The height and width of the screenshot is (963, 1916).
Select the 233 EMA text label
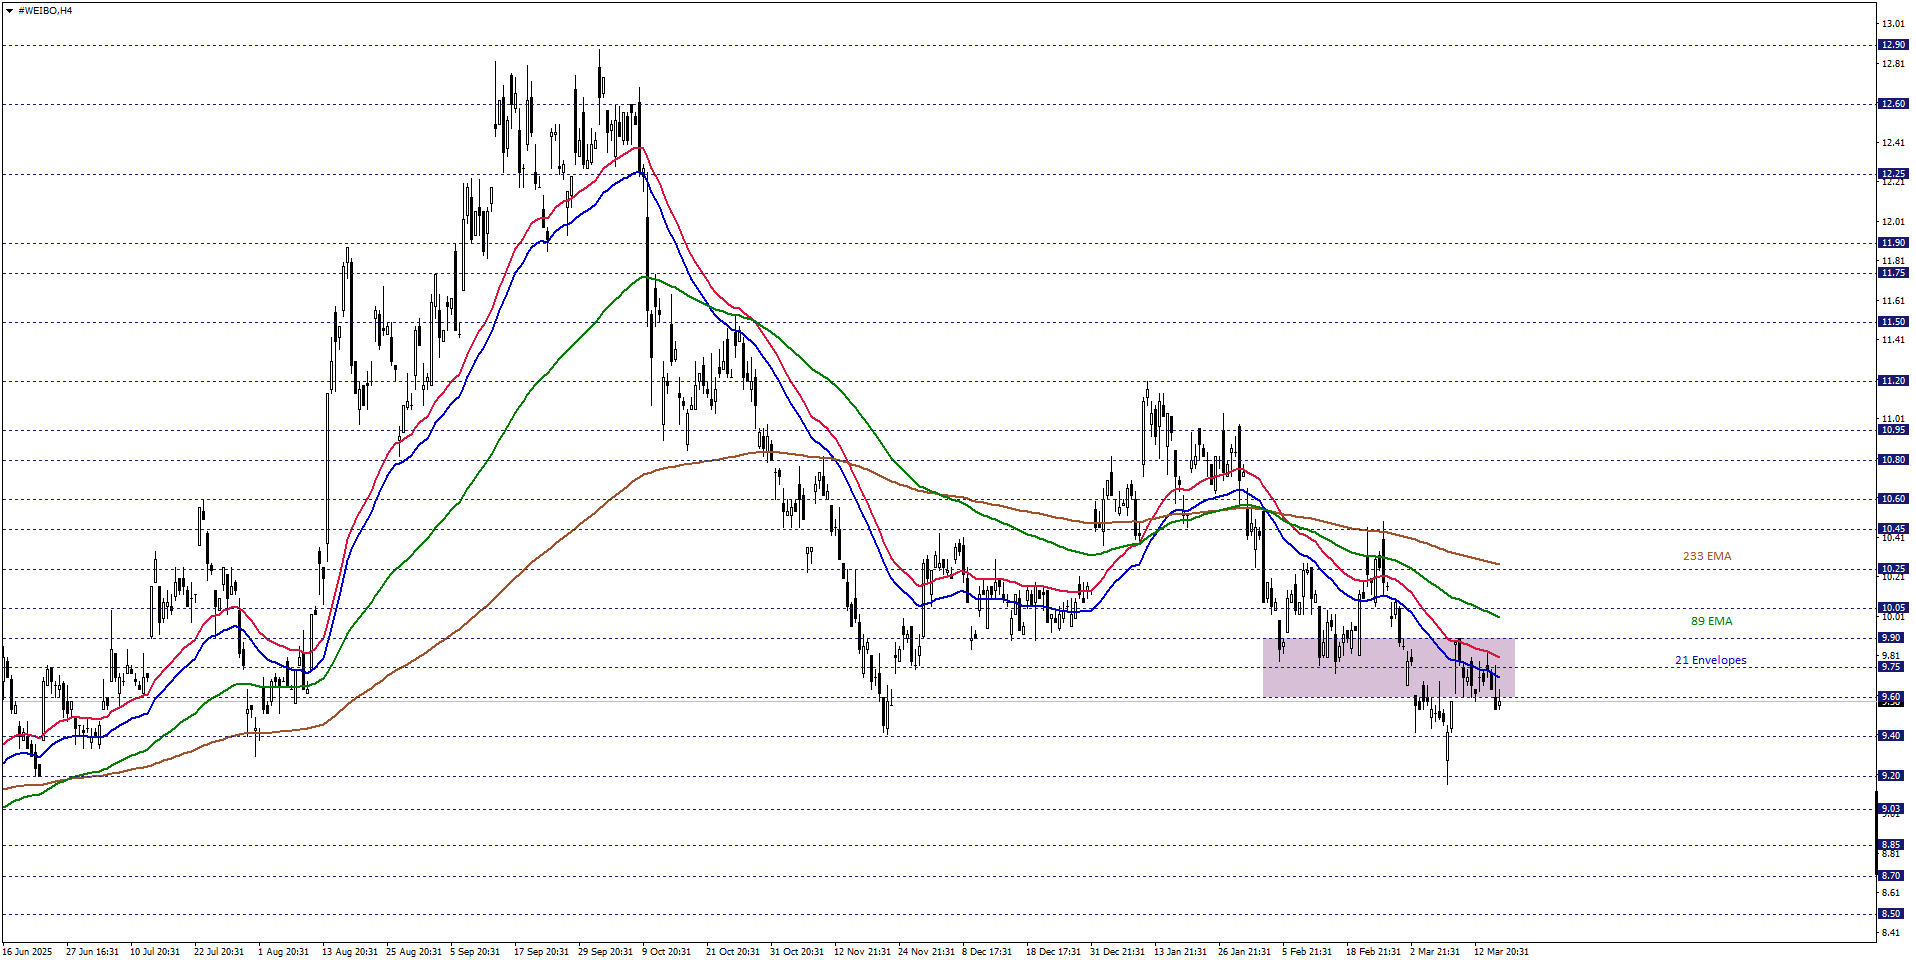[x=1706, y=556]
